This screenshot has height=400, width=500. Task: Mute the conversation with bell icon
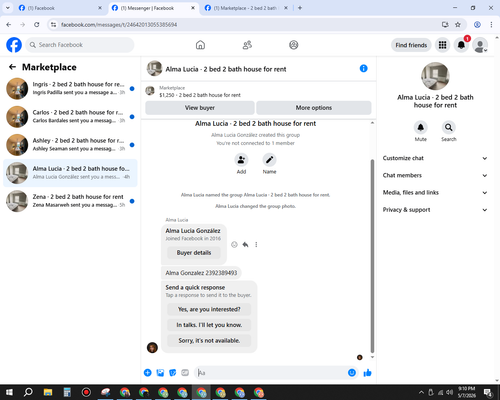click(421, 127)
